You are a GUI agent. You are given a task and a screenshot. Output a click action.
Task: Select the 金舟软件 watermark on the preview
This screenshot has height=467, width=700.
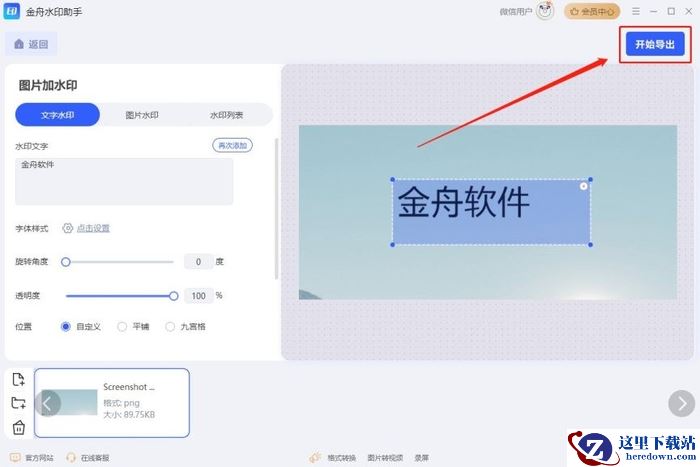tap(492, 212)
